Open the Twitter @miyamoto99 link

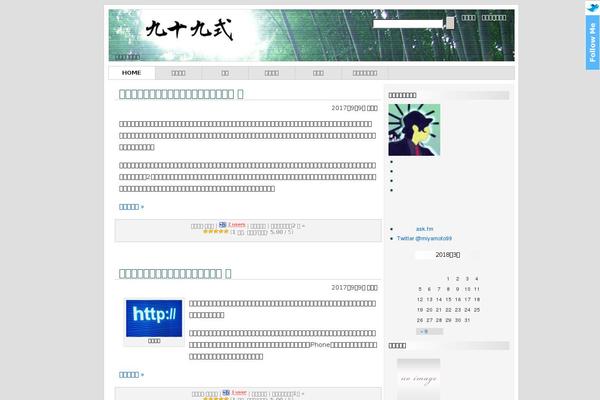coord(424,238)
